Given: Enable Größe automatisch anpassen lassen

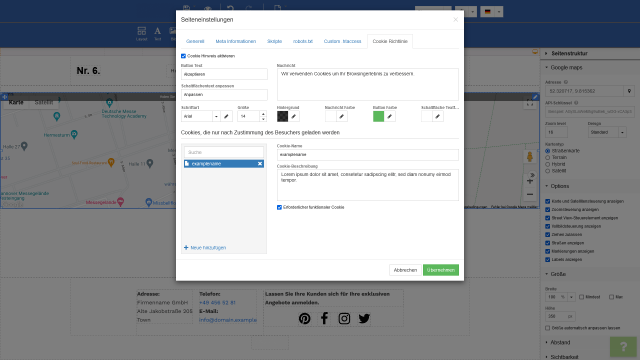Looking at the screenshot, I should [x=548, y=328].
